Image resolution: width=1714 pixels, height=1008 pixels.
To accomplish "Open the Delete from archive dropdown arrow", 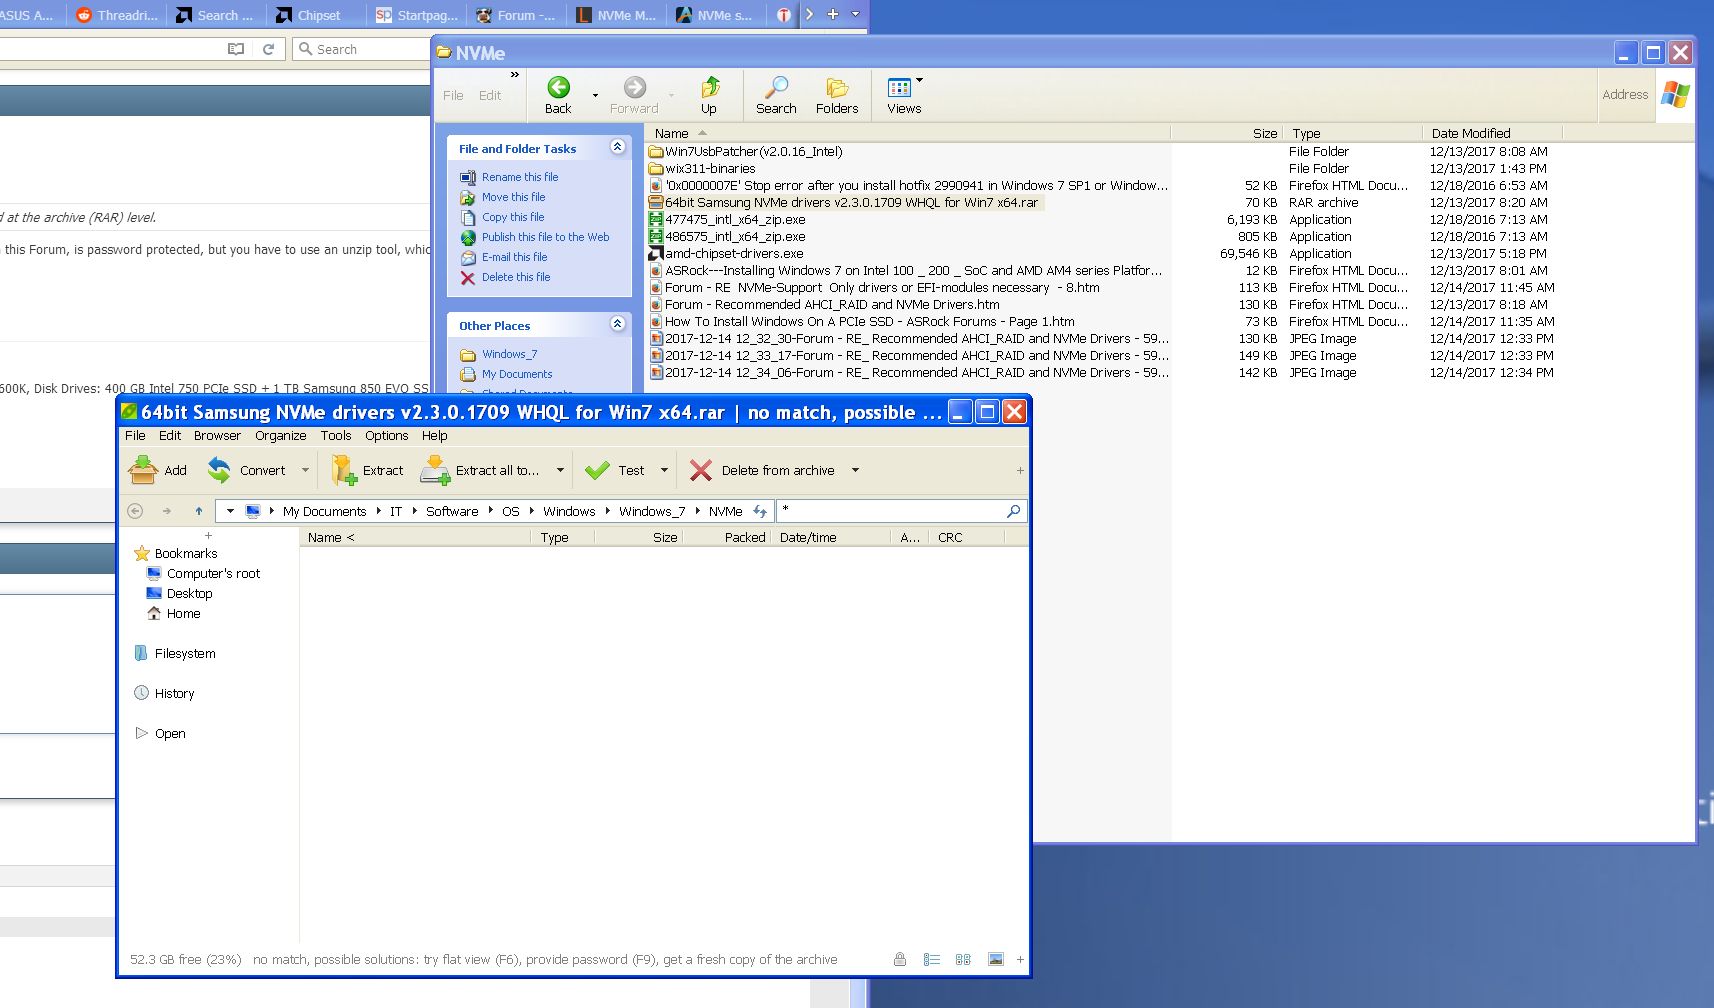I will tap(855, 470).
